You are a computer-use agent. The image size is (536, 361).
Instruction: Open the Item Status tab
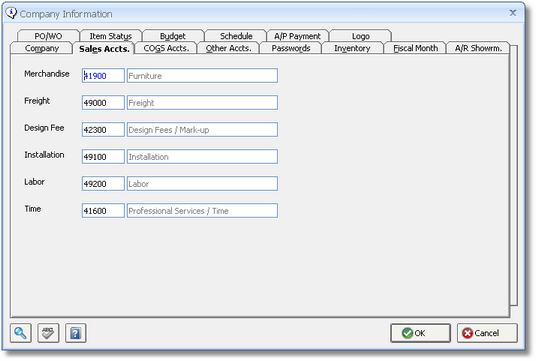[x=111, y=36]
